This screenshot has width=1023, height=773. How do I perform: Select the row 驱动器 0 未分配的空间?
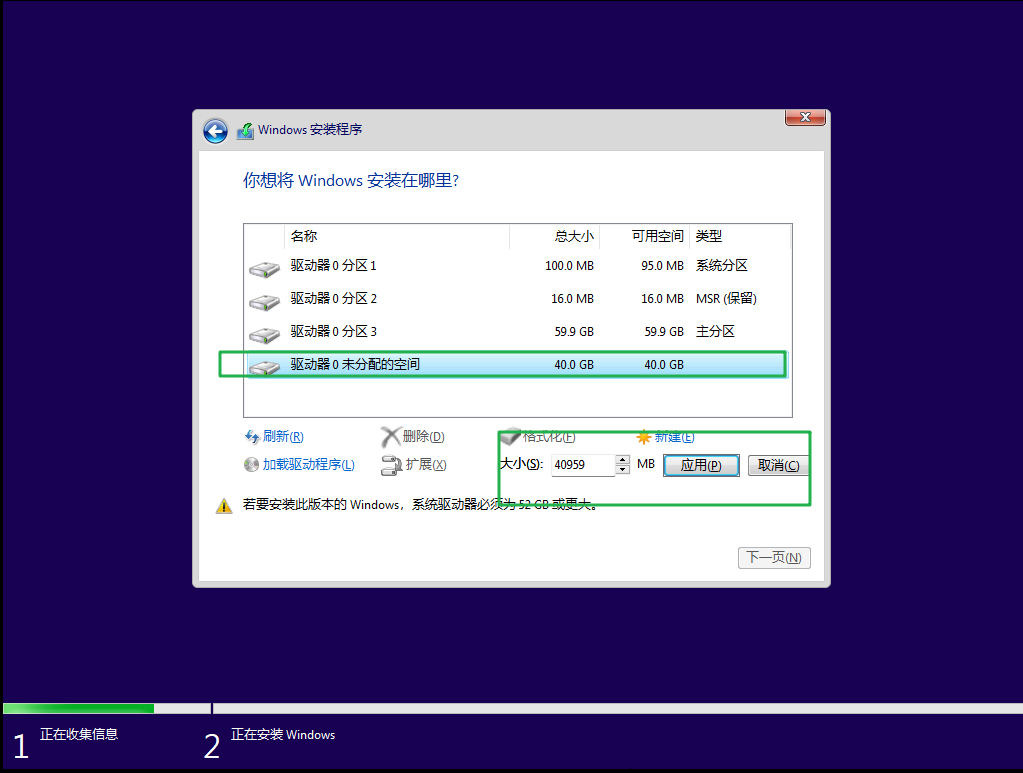[518, 365]
